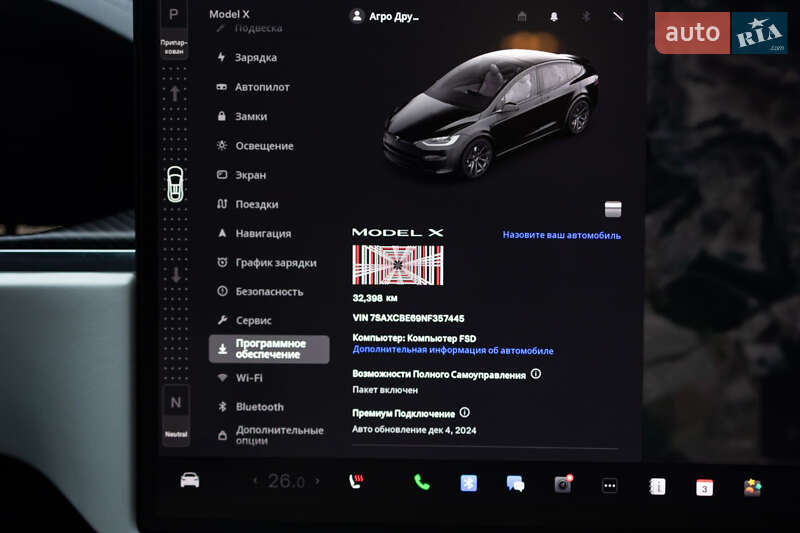Screen dimensions: 800x533
Task: Toggle the seat heater icon
Action: (x=356, y=480)
